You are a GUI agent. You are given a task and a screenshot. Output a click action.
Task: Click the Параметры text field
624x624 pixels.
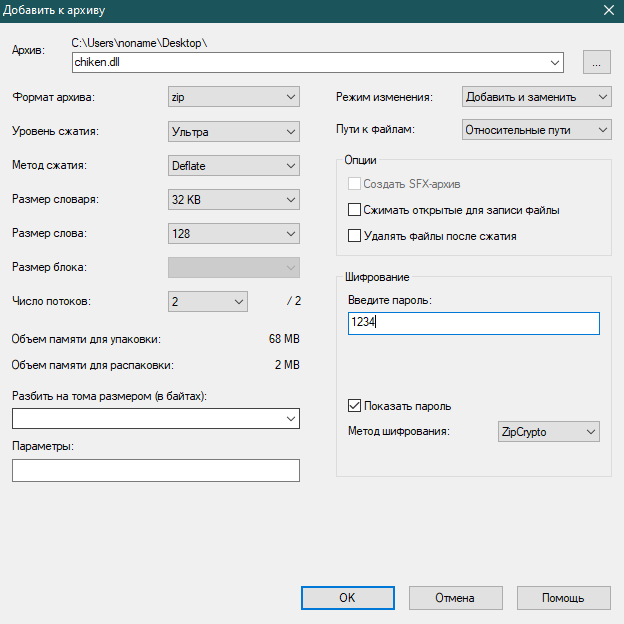point(156,471)
